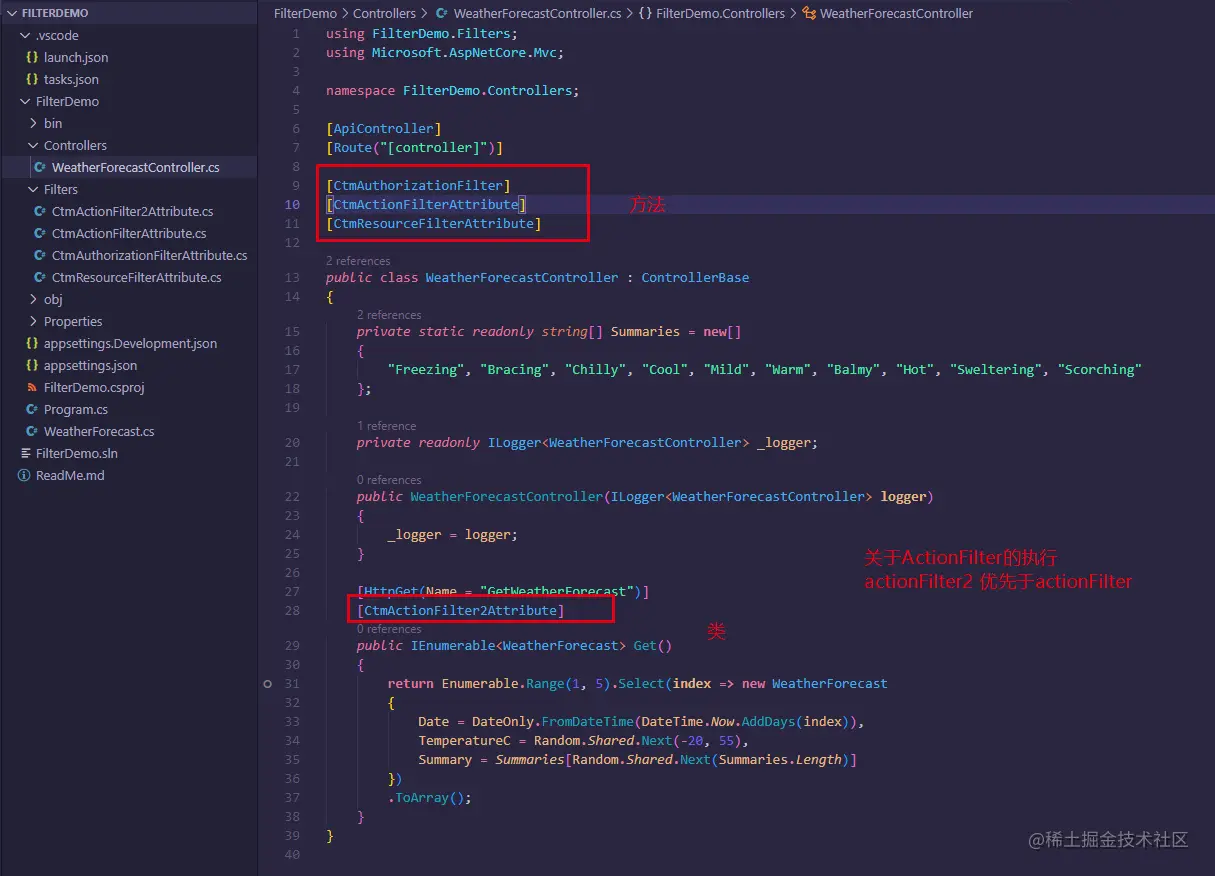Click the breakpoint circle at line 31
1215x876 pixels.
[267, 684]
